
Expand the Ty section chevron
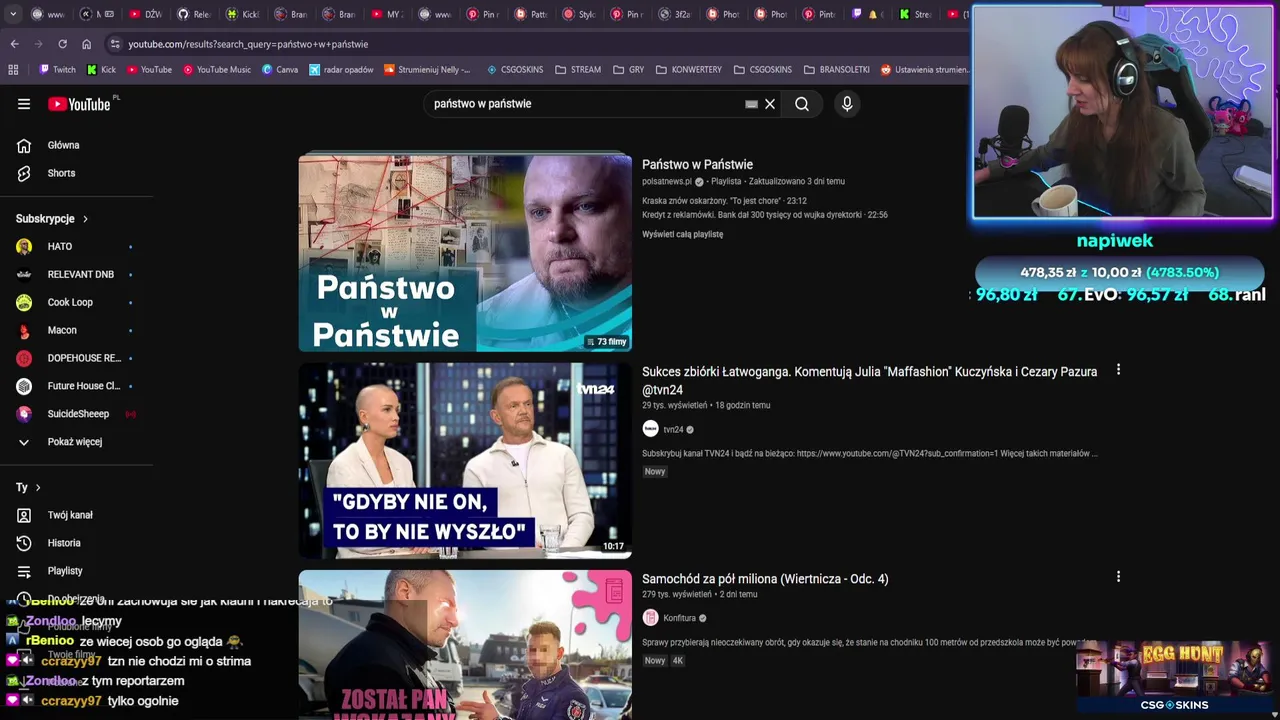coord(38,488)
